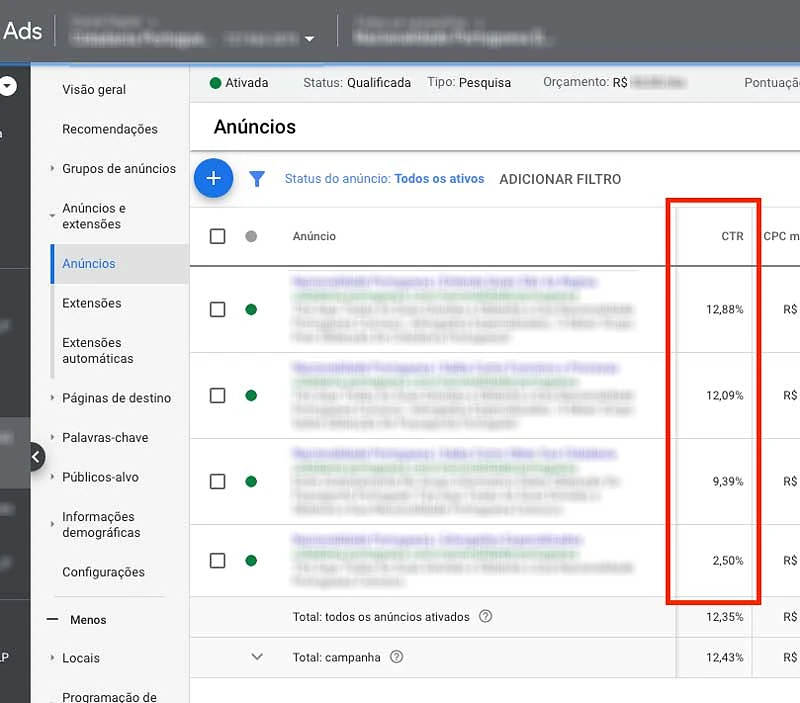This screenshot has height=703, width=800.
Task: Open Extensões automáticas page
Action: (x=97, y=350)
